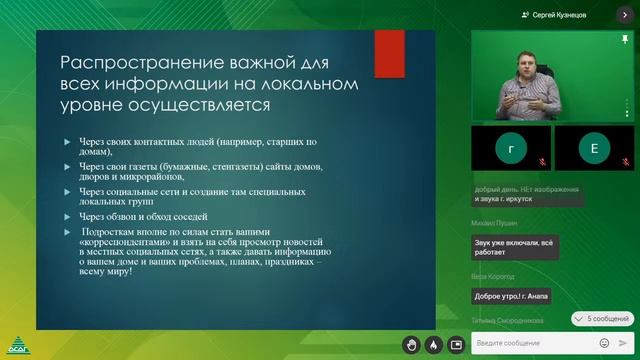Viewport: 640px width, 360px height.
Task: Click the flame reaction icon
Action: [x=433, y=345]
